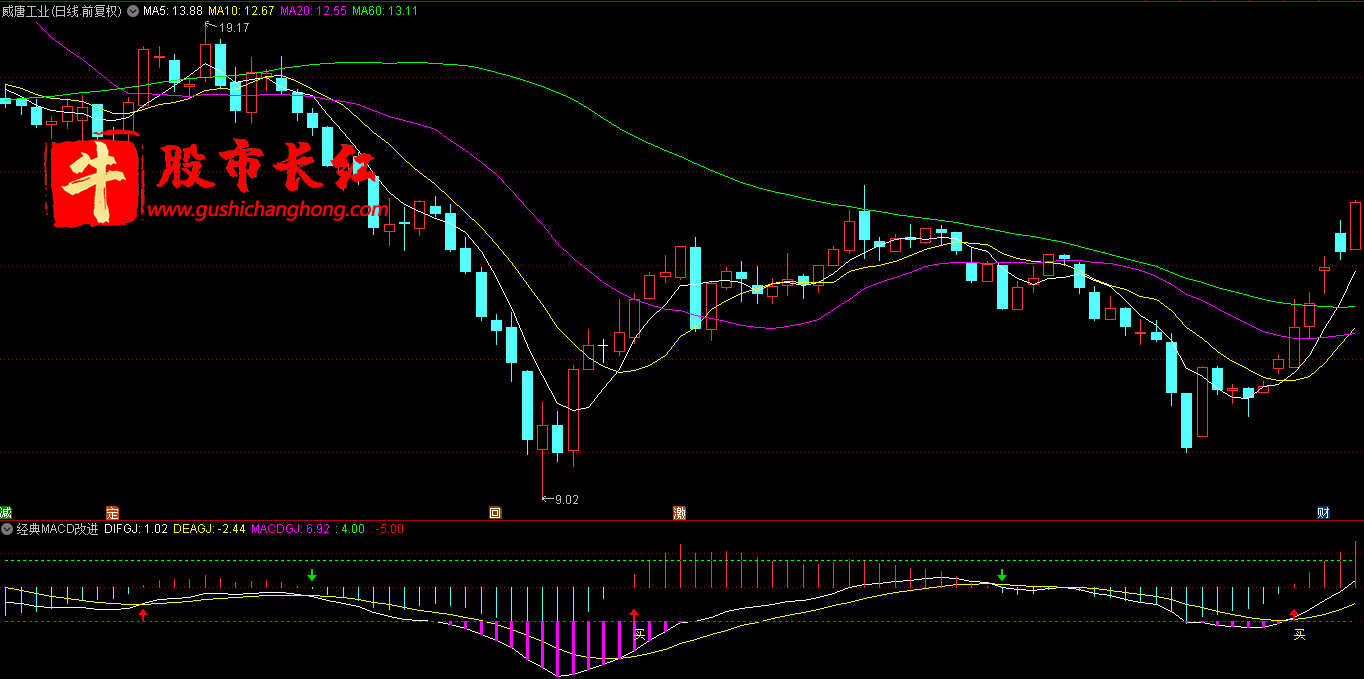Click the MACDGJ: 6.92 value label
1364x679 pixels.
coord(291,529)
